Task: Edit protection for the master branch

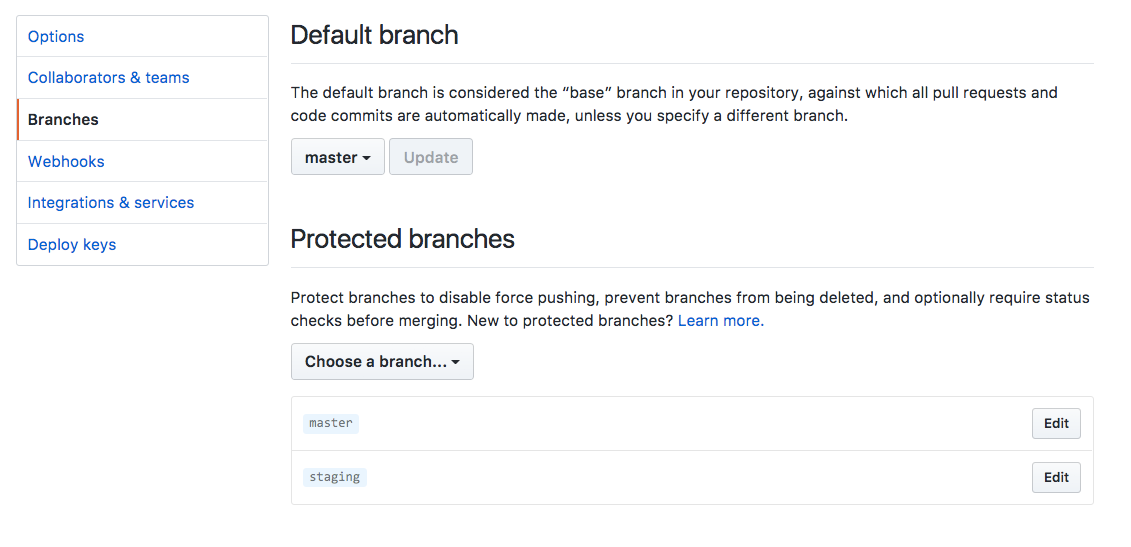Action: pos(1056,424)
